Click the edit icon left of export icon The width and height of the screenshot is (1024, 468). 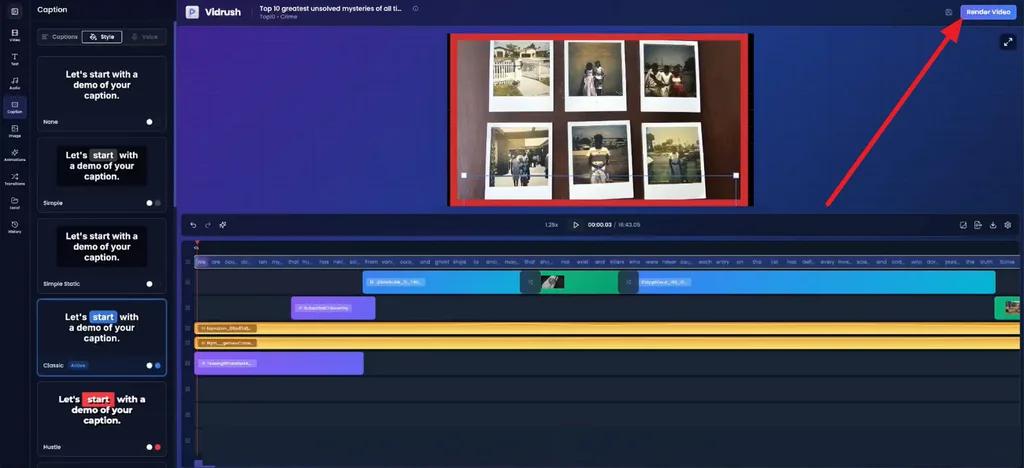click(963, 225)
